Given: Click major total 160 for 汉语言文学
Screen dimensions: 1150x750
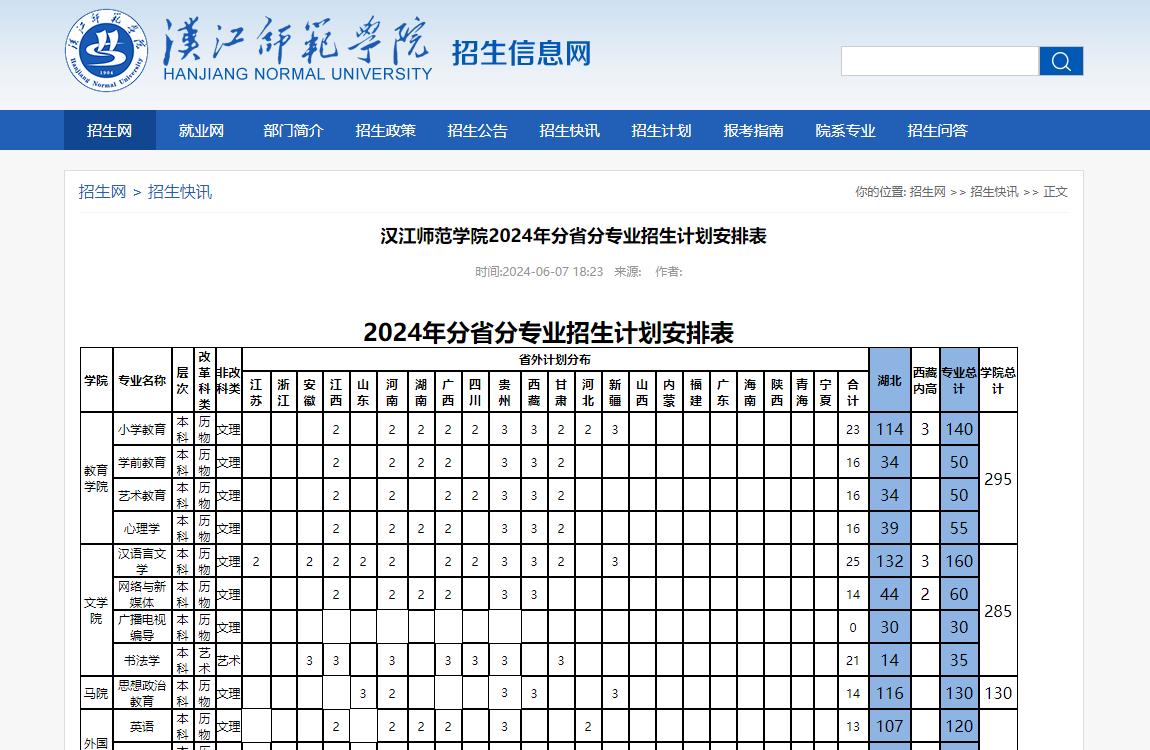Looking at the screenshot, I should click(959, 562).
